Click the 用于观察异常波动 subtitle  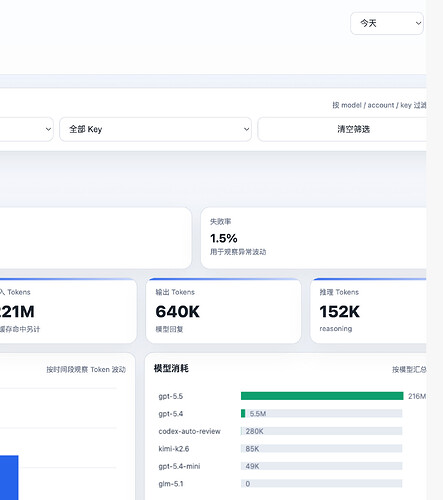tap(238, 252)
